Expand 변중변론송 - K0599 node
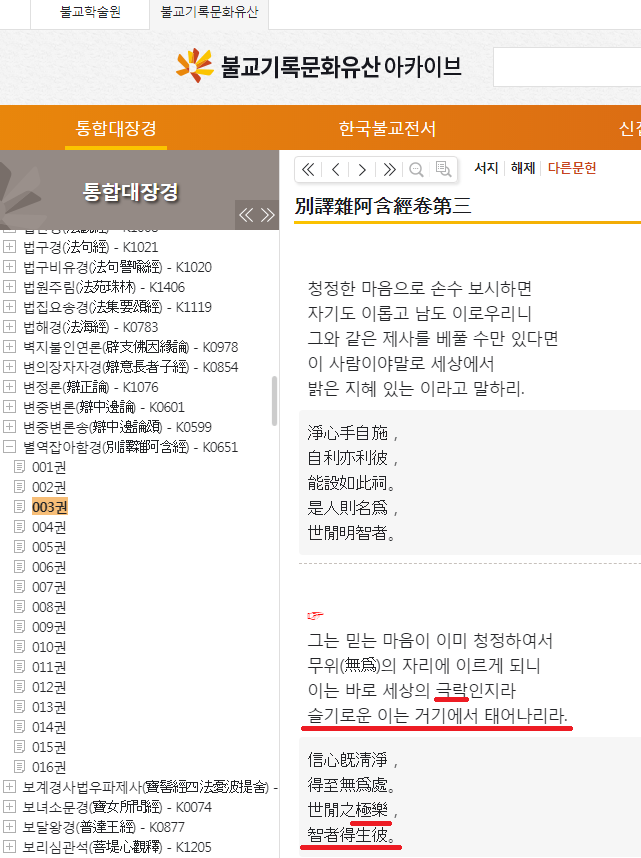The image size is (641, 858). pyautogui.click(x=9, y=427)
